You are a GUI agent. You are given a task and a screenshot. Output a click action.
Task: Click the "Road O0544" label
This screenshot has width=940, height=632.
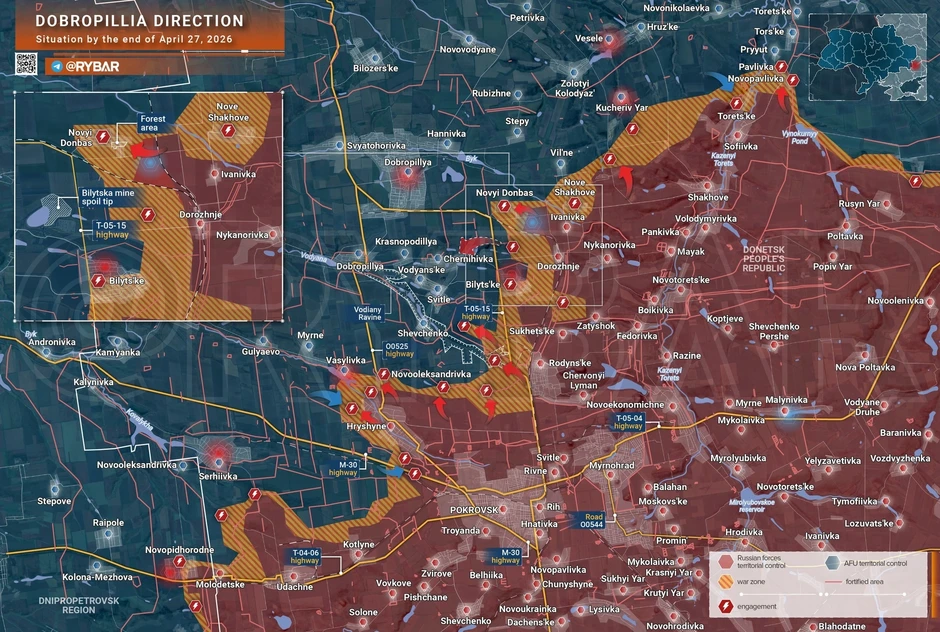(592, 520)
